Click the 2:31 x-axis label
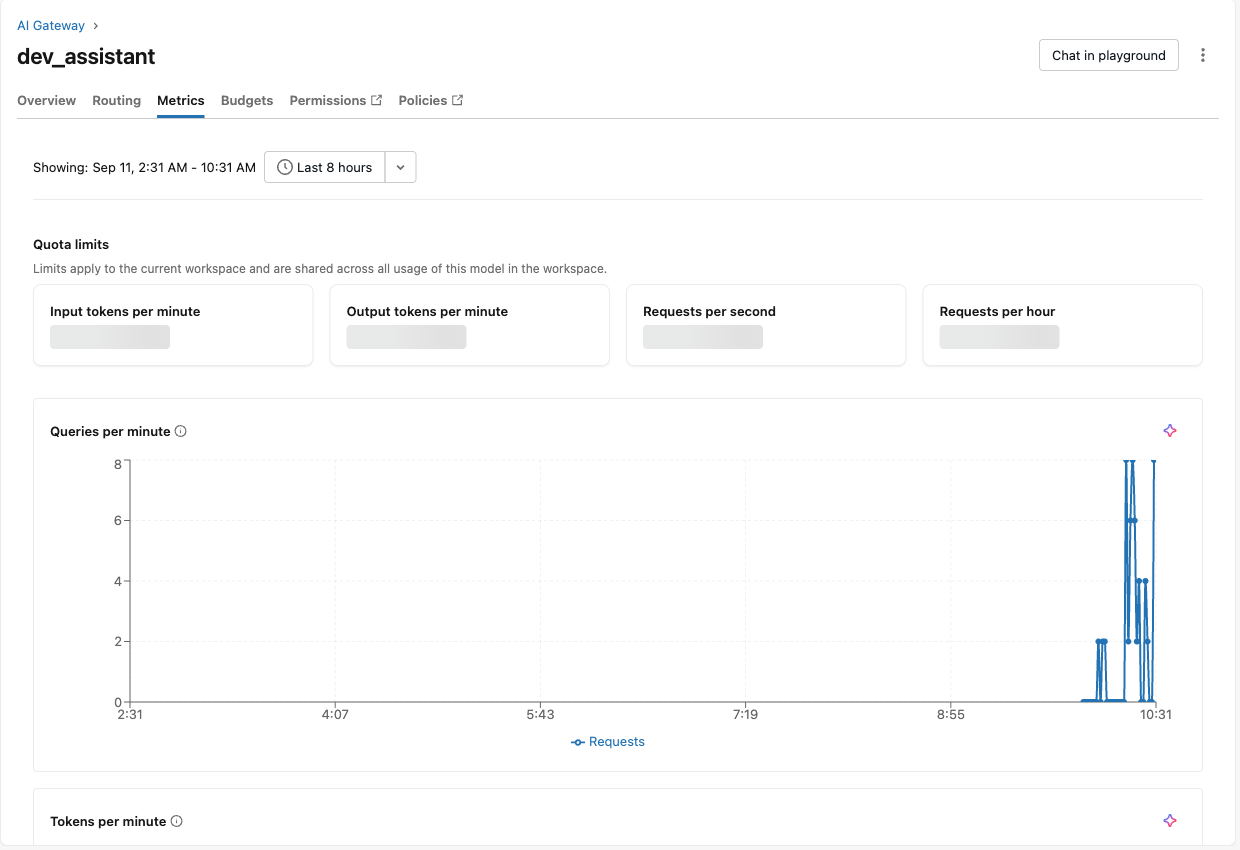Image resolution: width=1240 pixels, height=850 pixels. 131,714
